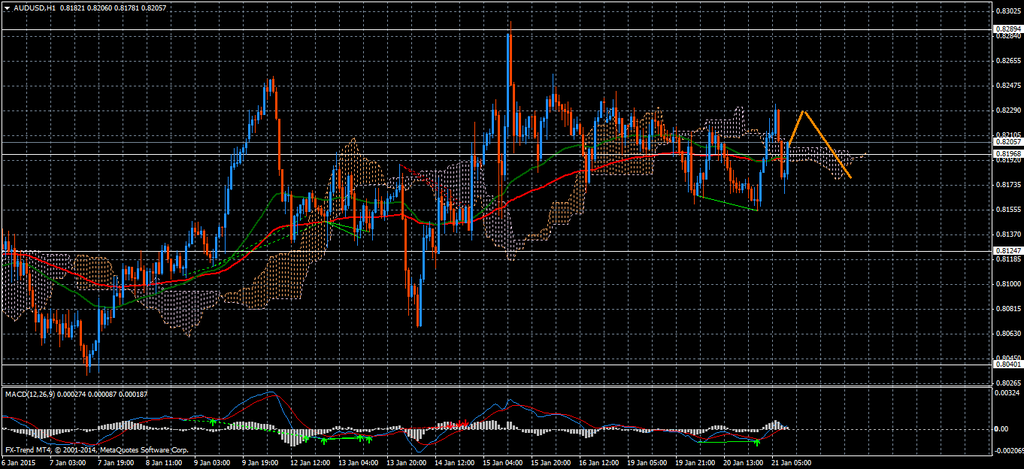This screenshot has height=469, width=1024.
Task: Click the MACD(12,26,9) indicator label
Action: pos(32,395)
